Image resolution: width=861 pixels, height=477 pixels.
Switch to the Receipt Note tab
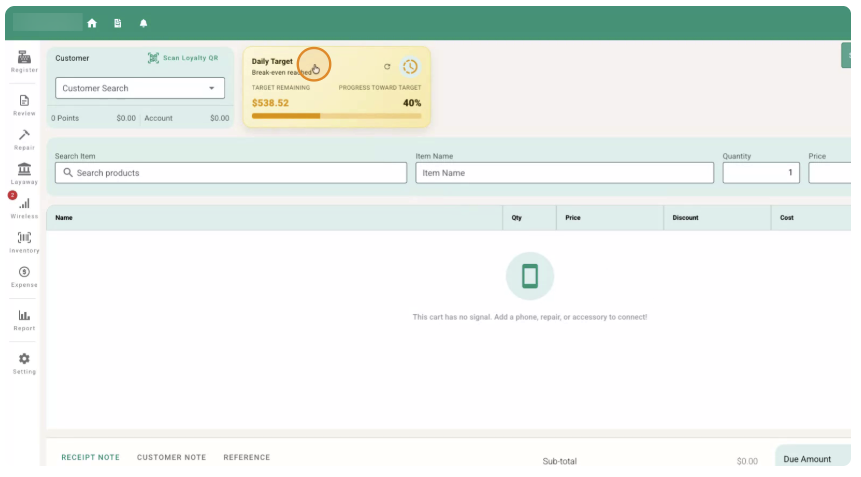pos(91,457)
